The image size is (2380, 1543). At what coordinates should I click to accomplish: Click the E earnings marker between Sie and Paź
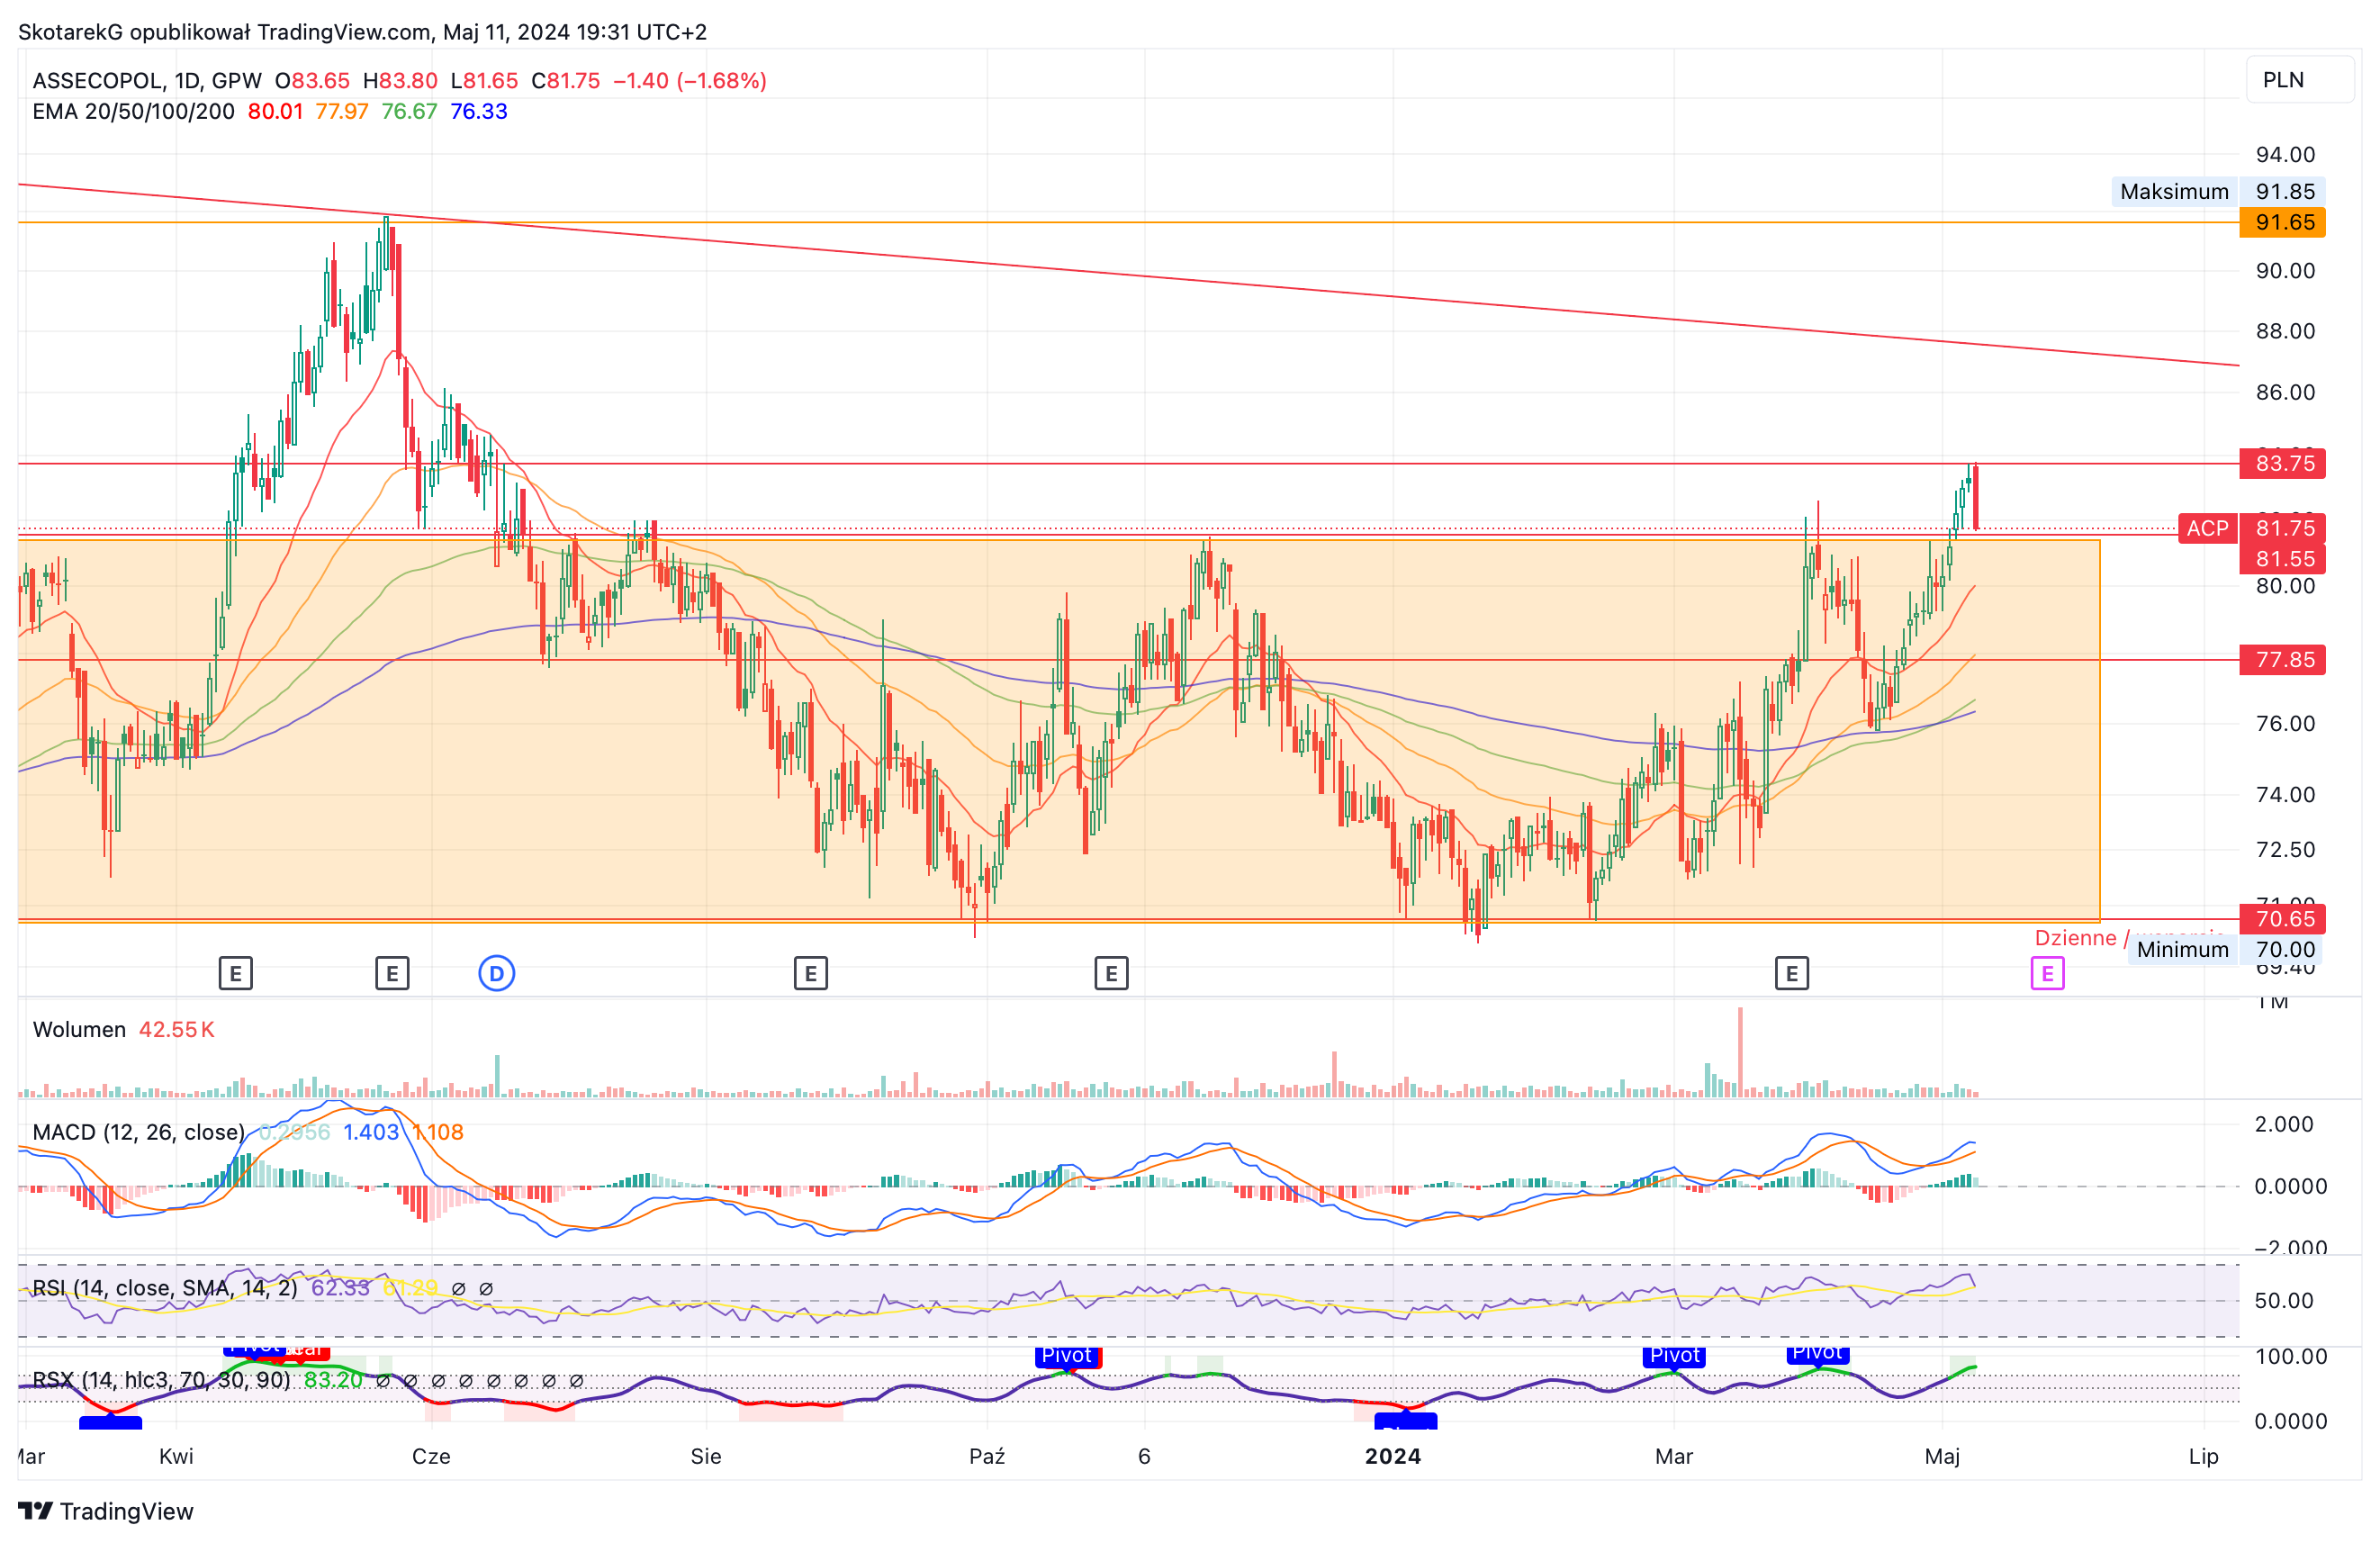[x=810, y=973]
